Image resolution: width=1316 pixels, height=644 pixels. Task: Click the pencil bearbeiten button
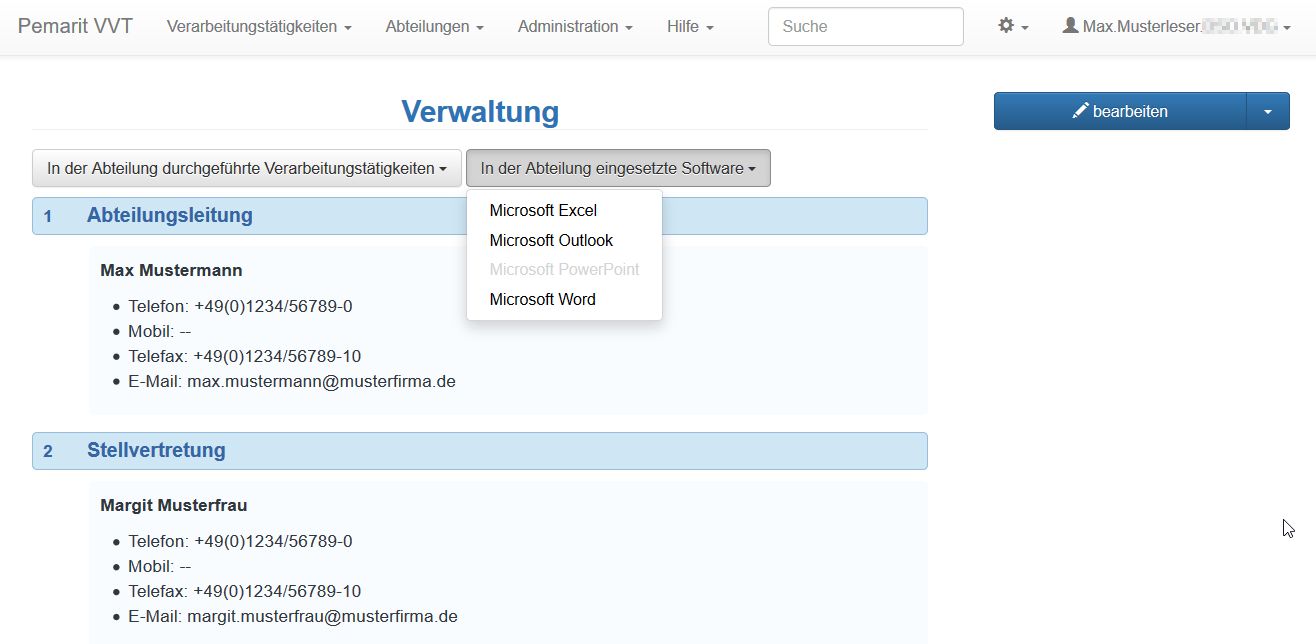(x=1120, y=111)
